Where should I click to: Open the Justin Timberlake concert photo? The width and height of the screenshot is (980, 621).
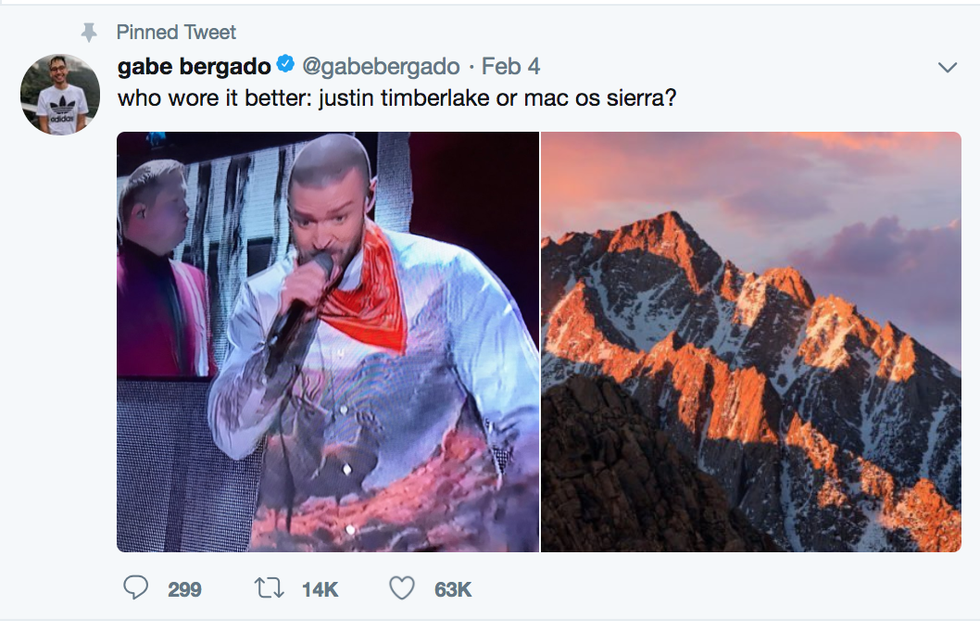(x=328, y=342)
